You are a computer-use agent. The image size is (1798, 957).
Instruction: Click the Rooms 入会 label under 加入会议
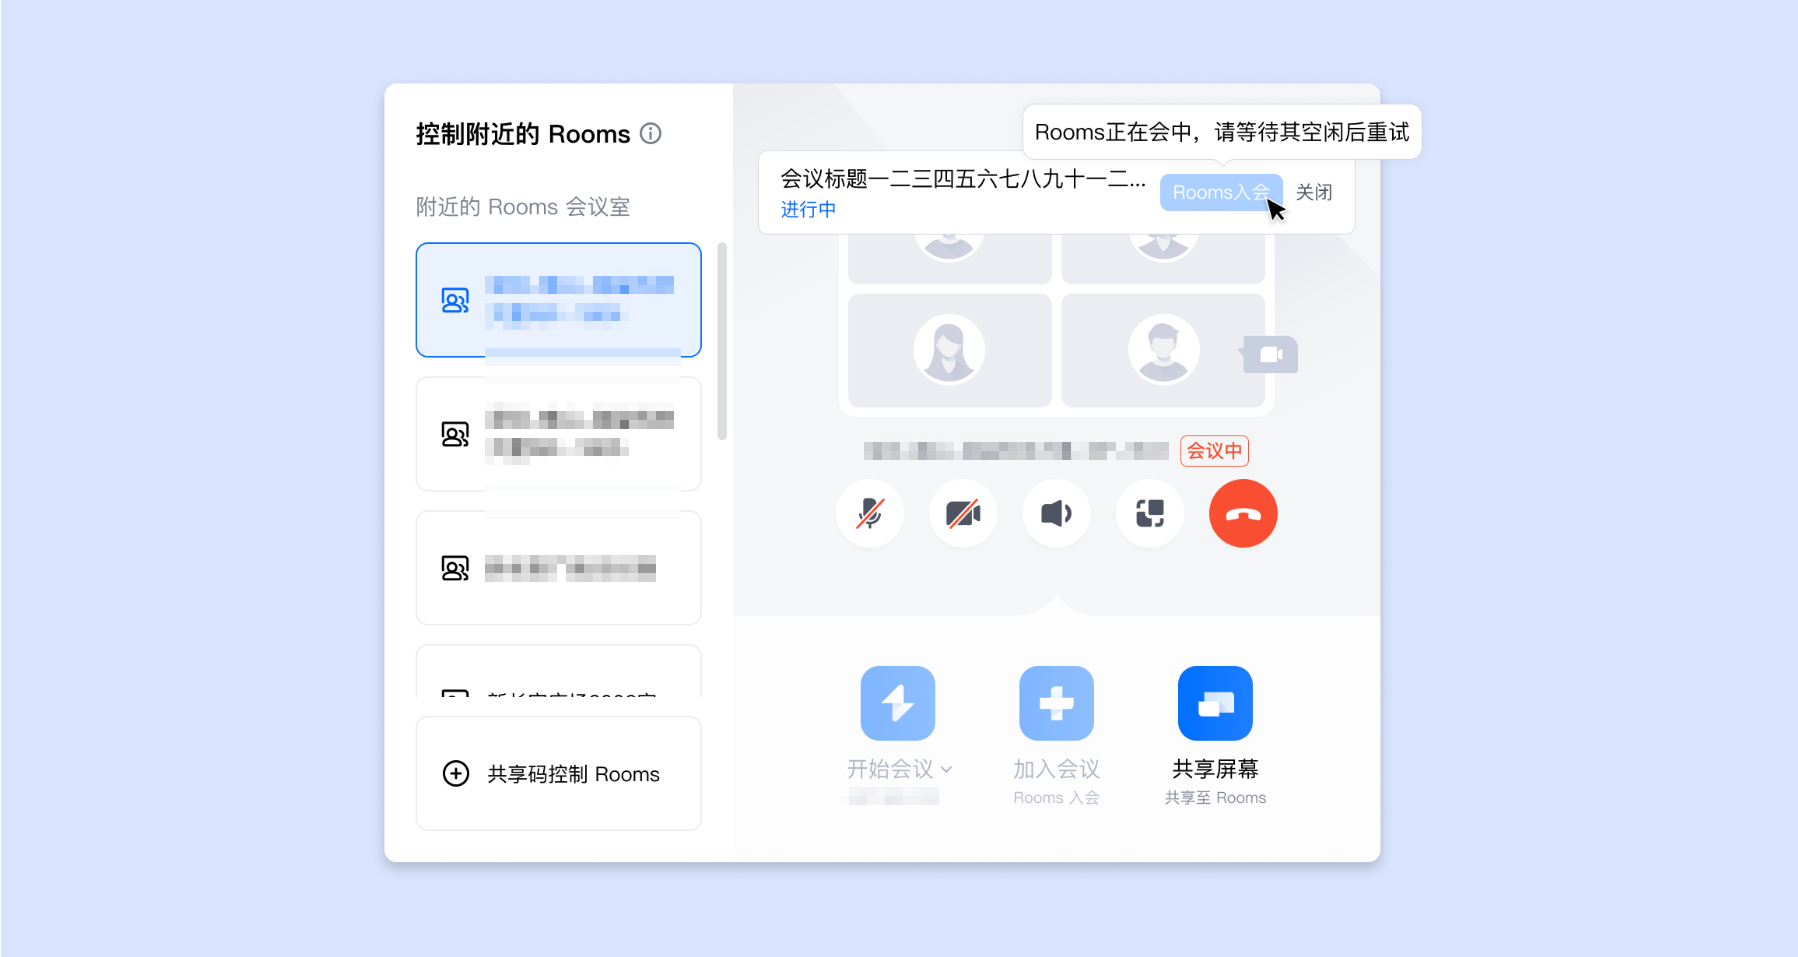(1056, 798)
